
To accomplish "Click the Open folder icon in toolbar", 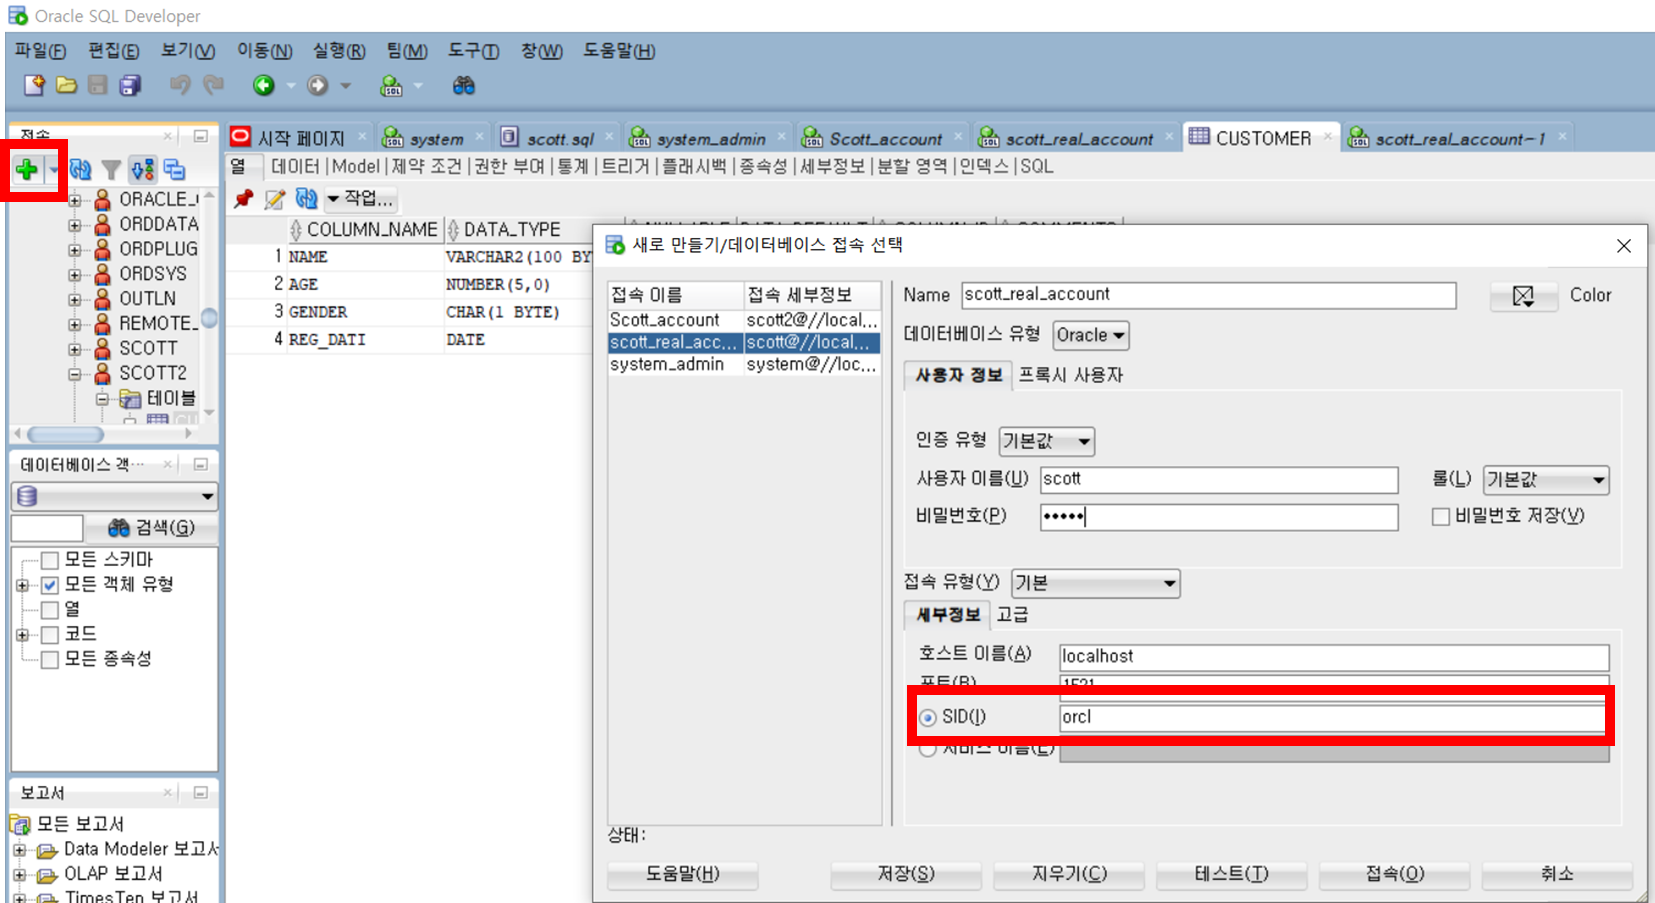I will (66, 85).
